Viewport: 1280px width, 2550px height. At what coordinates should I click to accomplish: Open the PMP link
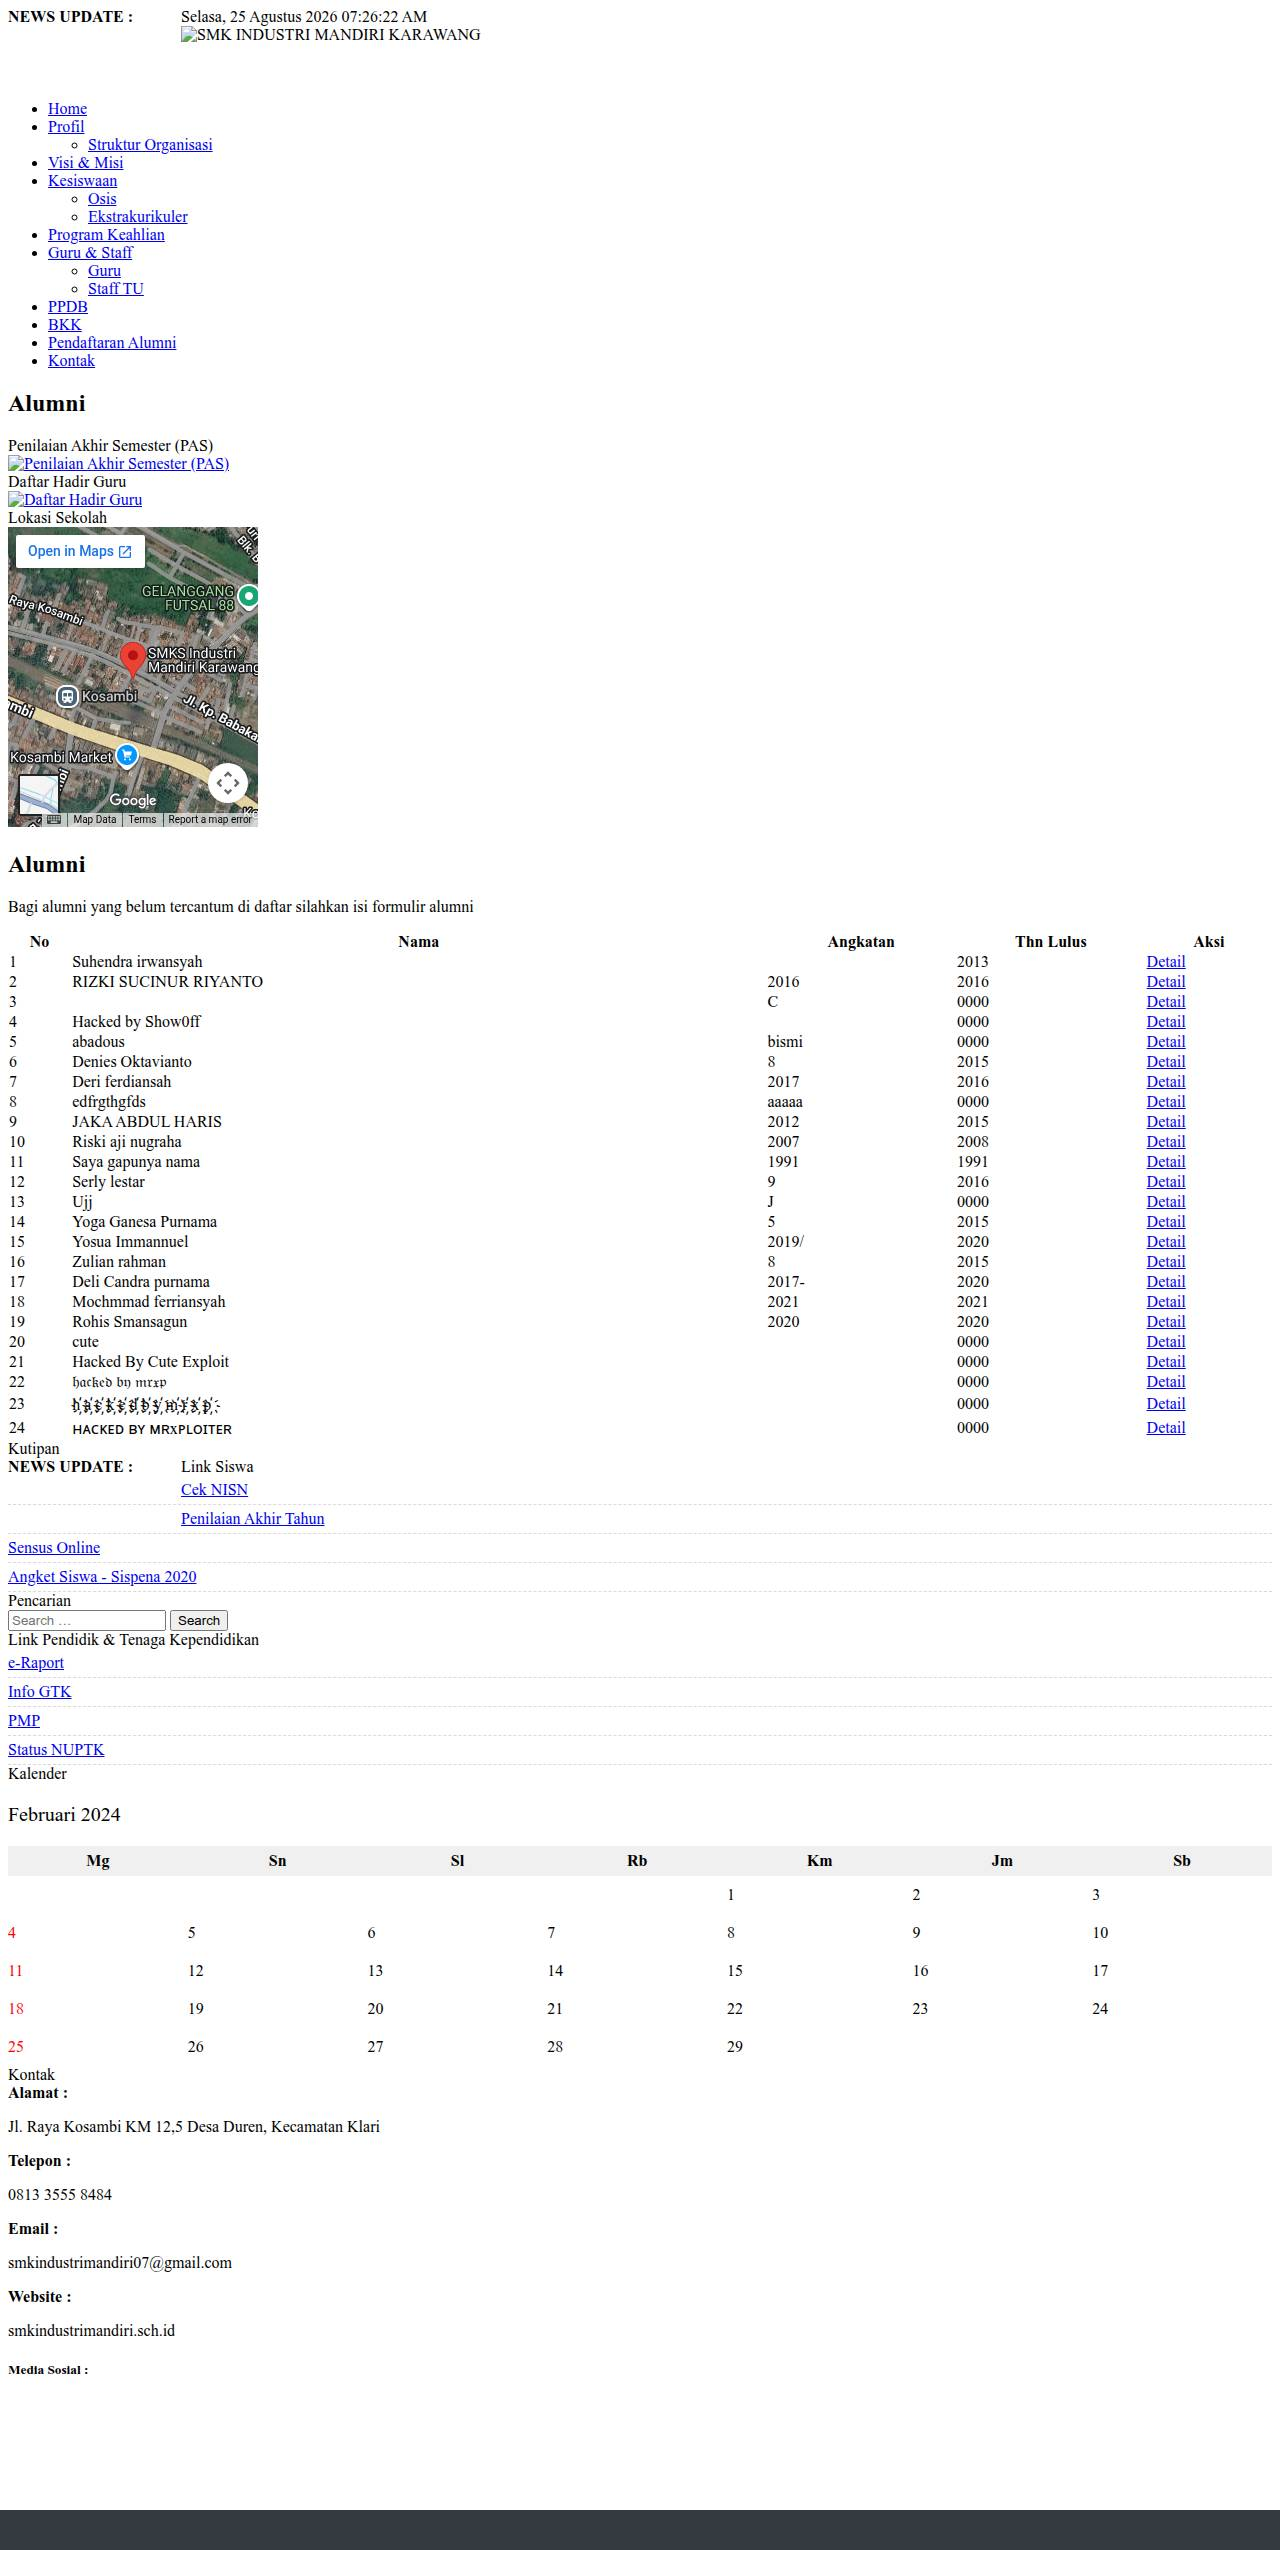[x=24, y=1721]
